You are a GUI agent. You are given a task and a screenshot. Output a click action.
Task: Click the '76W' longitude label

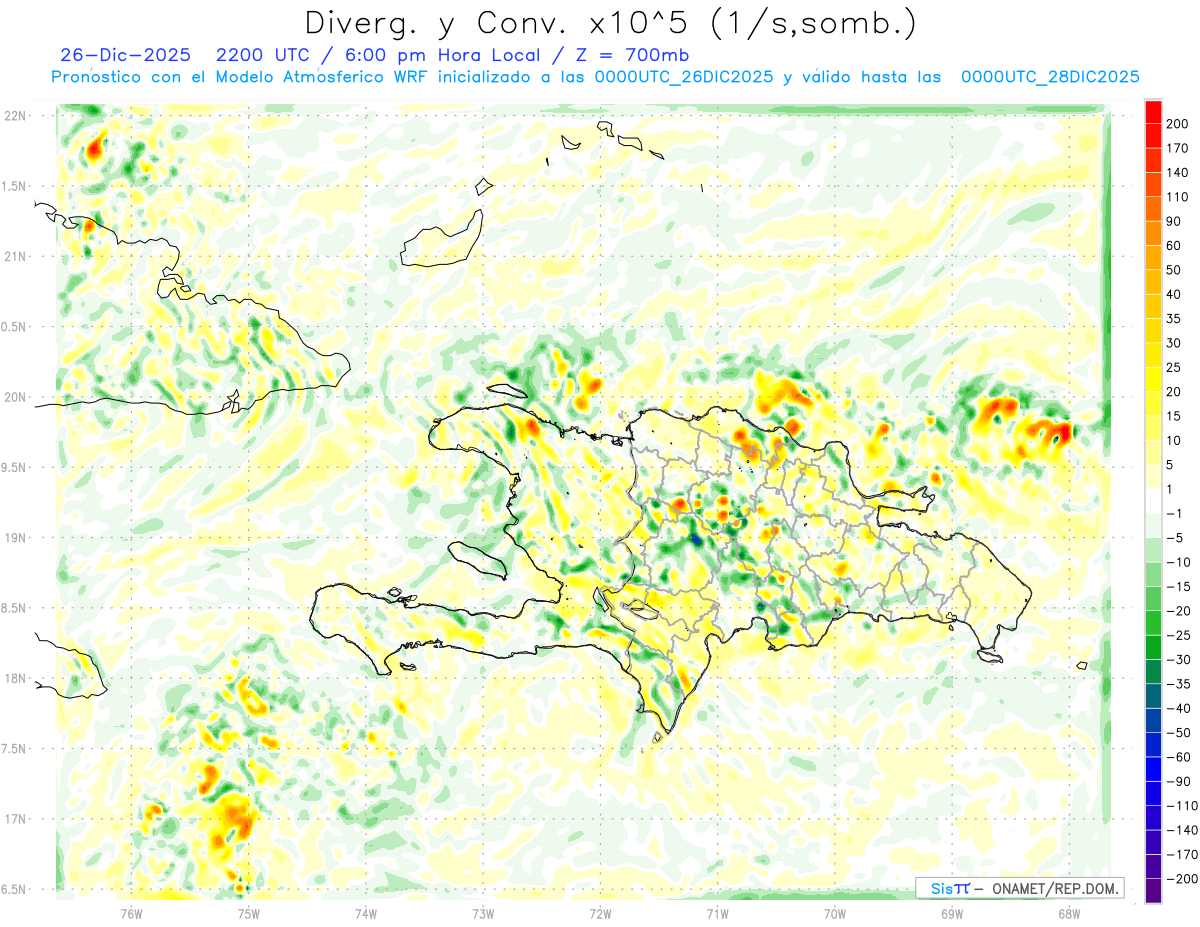point(131,914)
